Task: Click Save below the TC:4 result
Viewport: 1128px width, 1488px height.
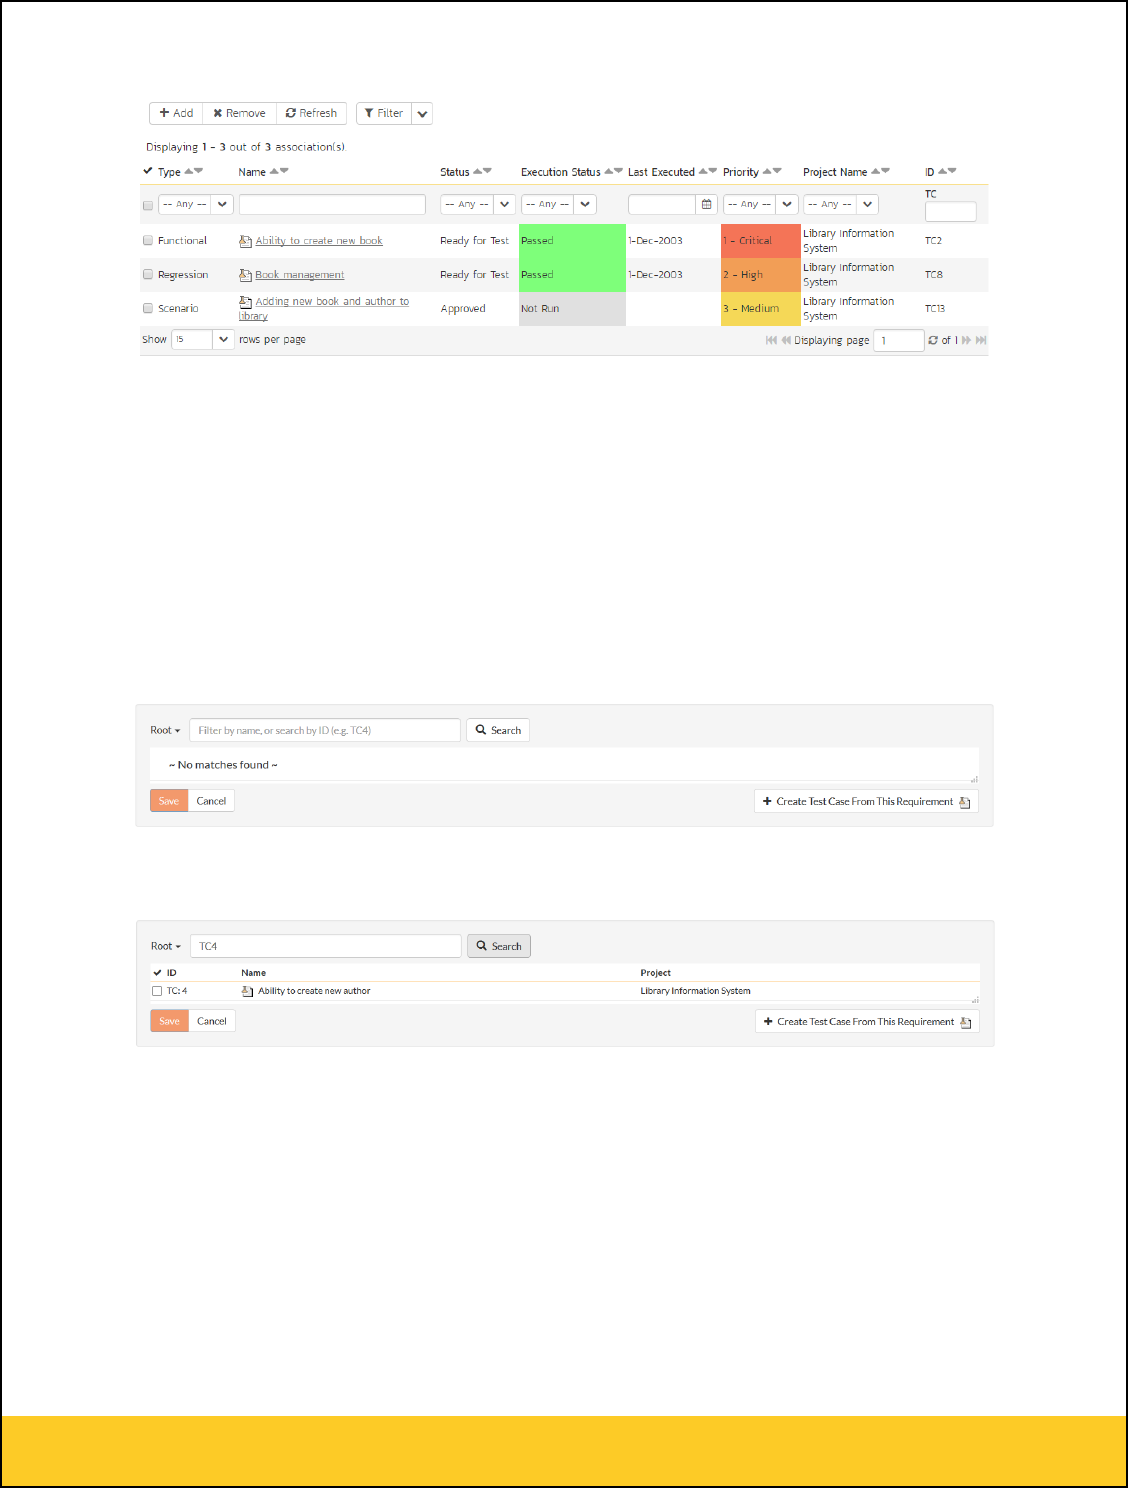Action: point(170,1021)
